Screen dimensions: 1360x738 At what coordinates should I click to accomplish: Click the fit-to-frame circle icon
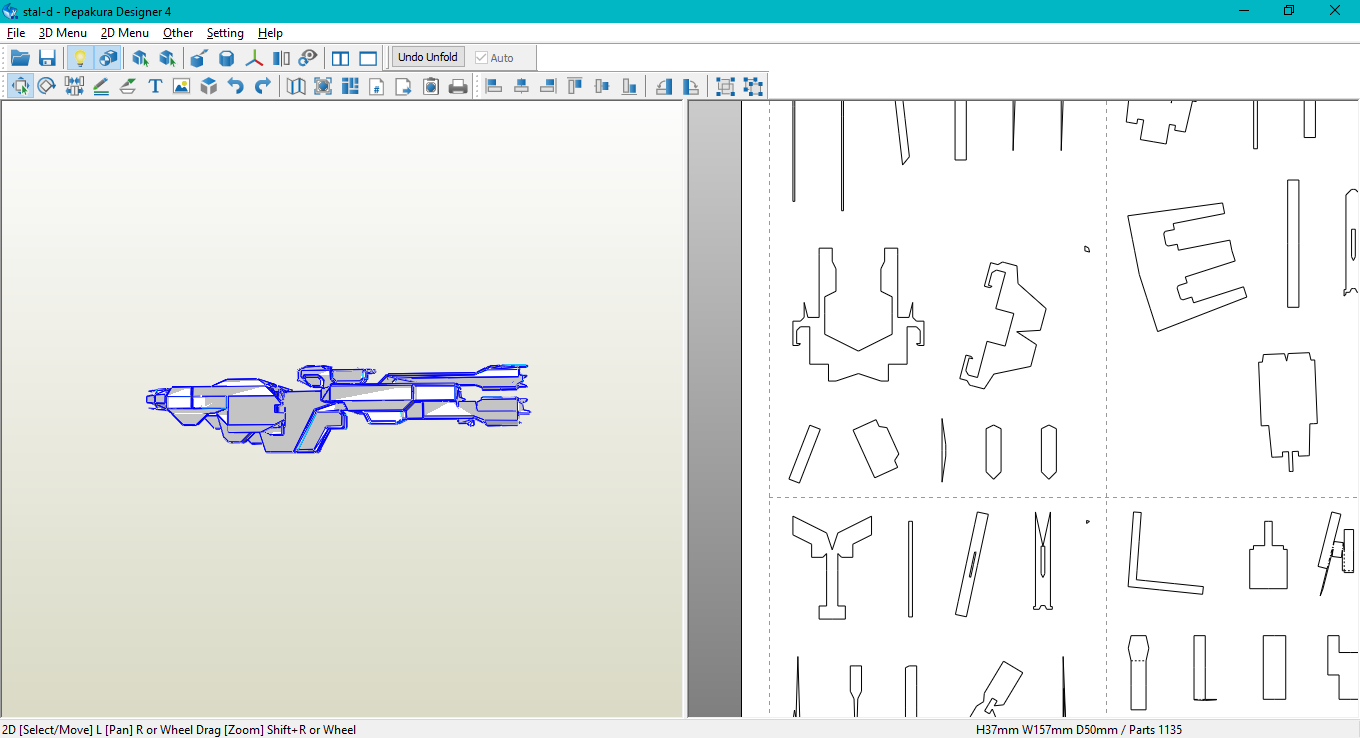tap(323, 86)
